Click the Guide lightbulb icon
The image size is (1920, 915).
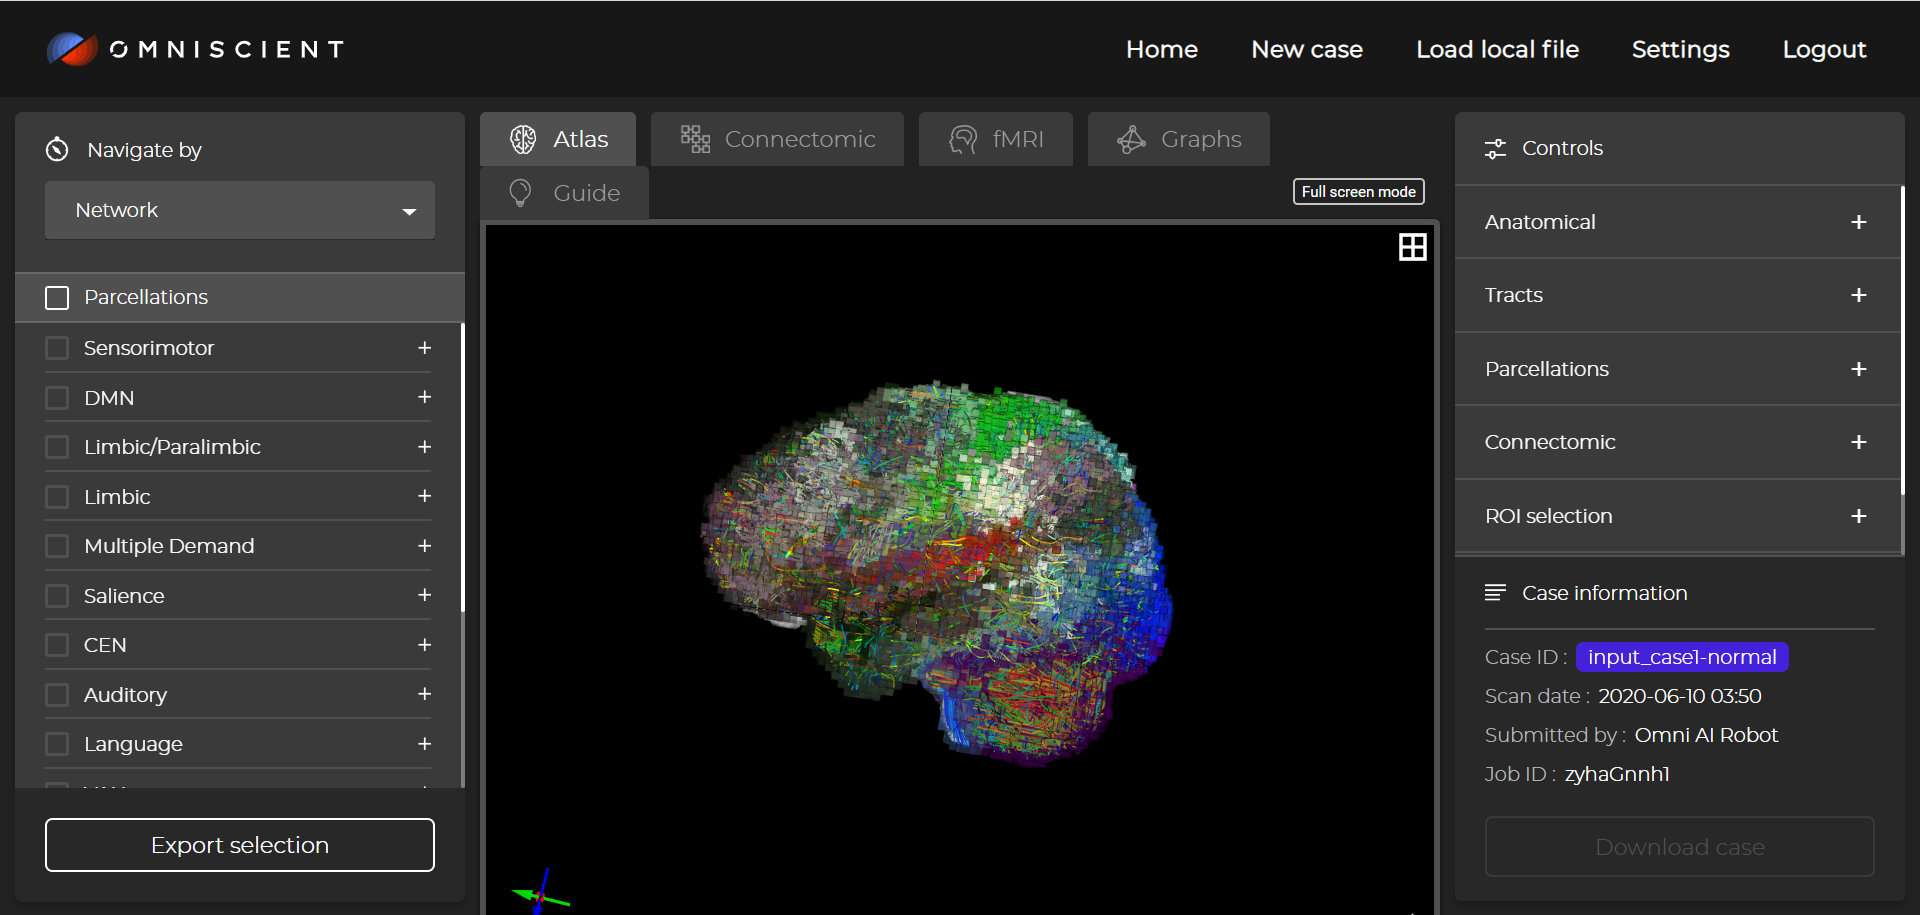(520, 193)
